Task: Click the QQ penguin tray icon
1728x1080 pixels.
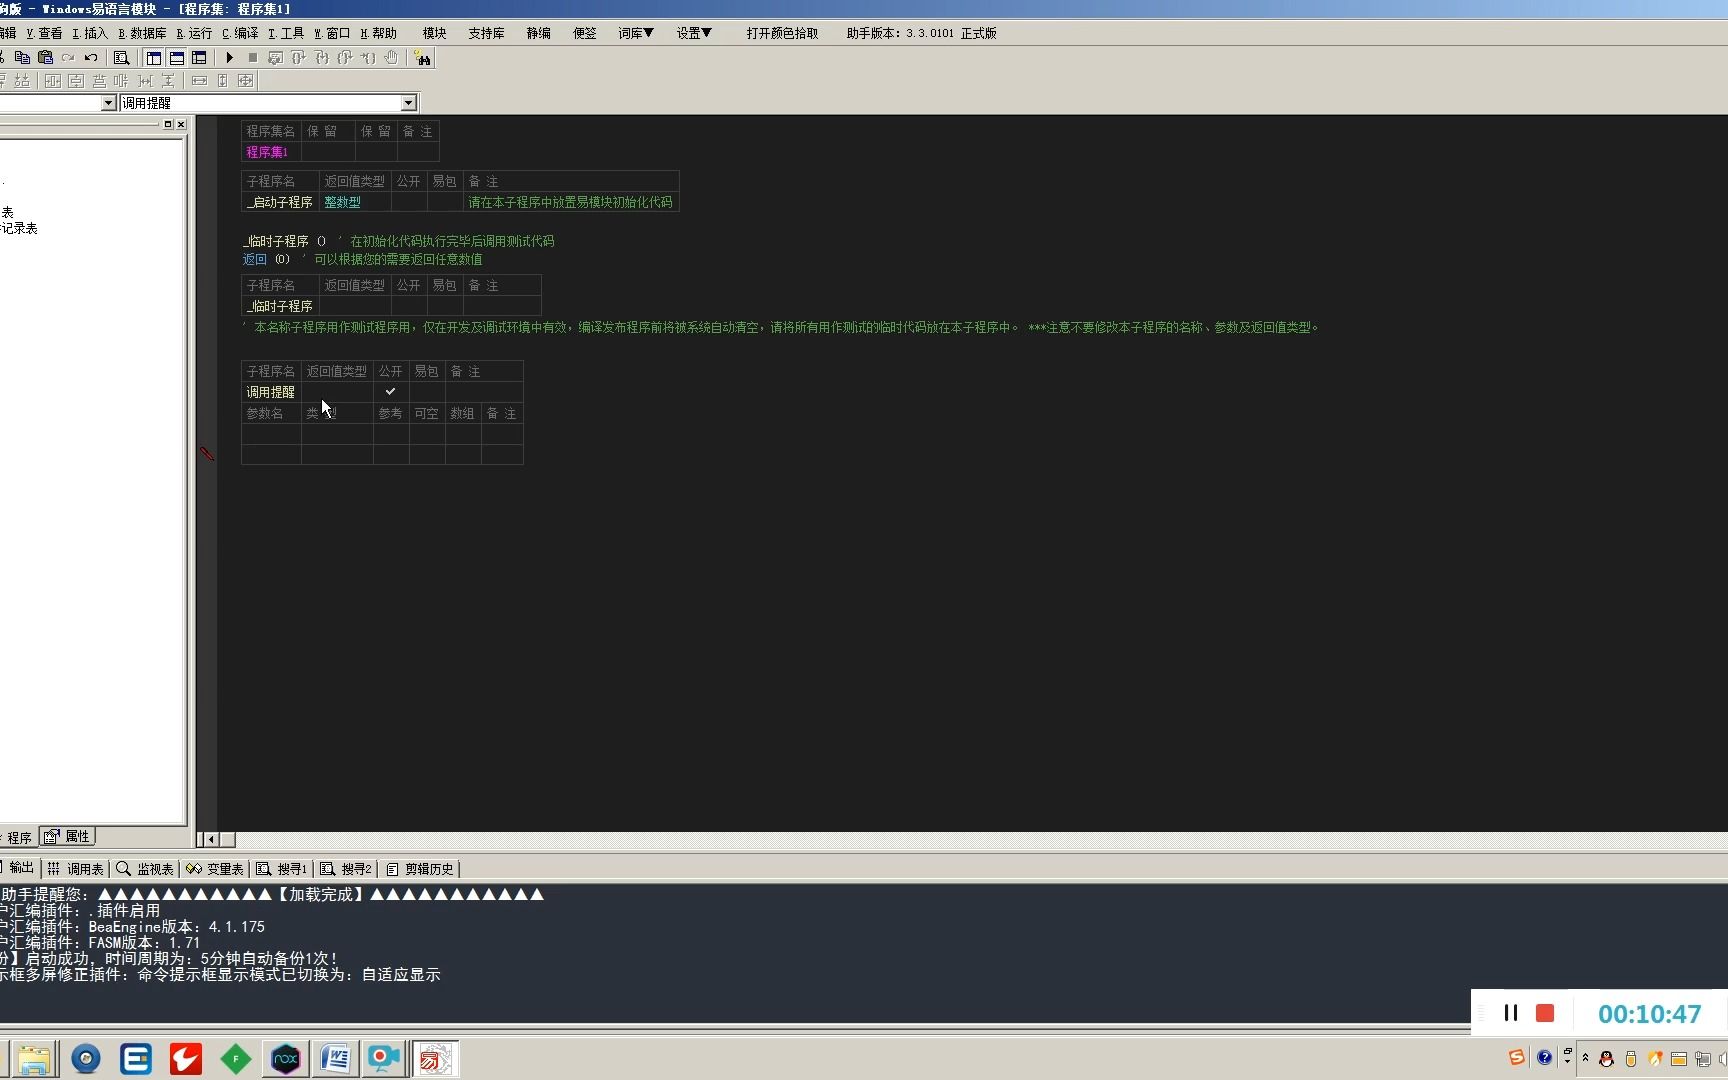Action: click(x=1607, y=1058)
